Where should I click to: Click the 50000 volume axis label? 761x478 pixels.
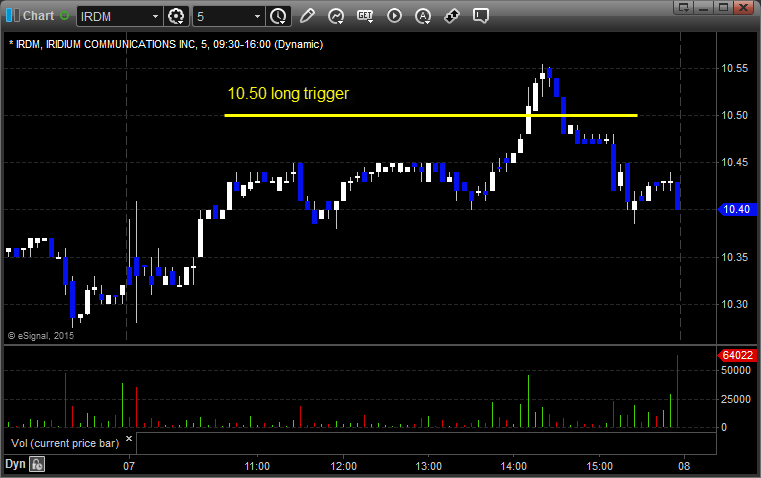(x=736, y=370)
